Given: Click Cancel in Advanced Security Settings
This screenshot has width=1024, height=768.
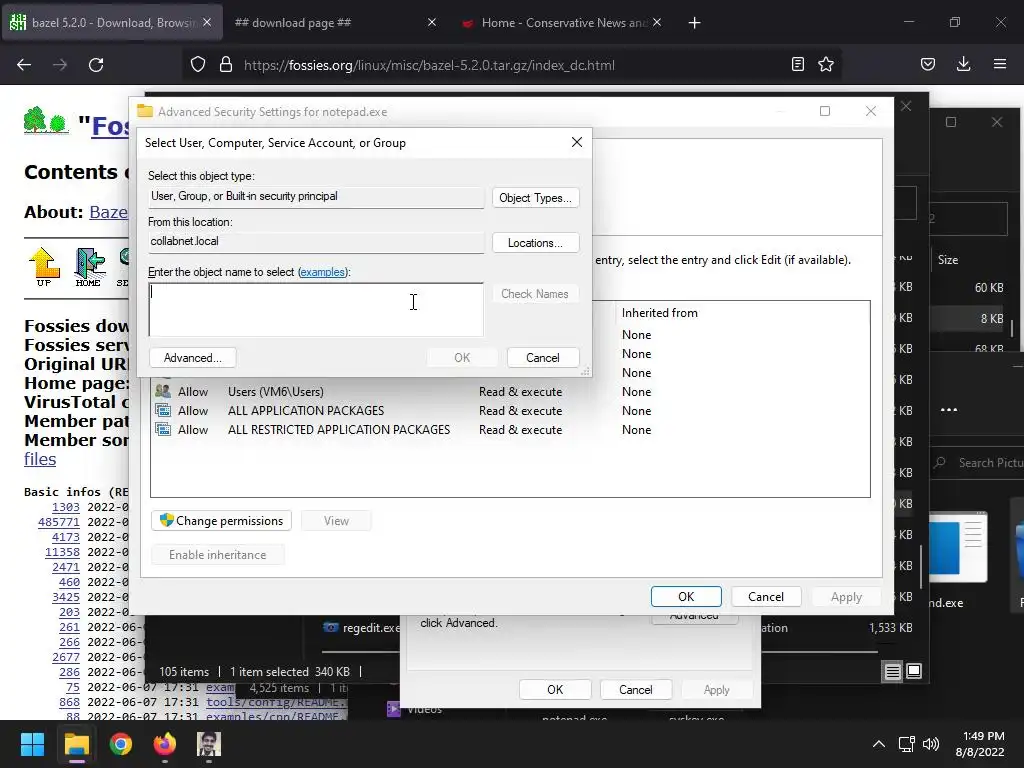Looking at the screenshot, I should click(x=765, y=596).
